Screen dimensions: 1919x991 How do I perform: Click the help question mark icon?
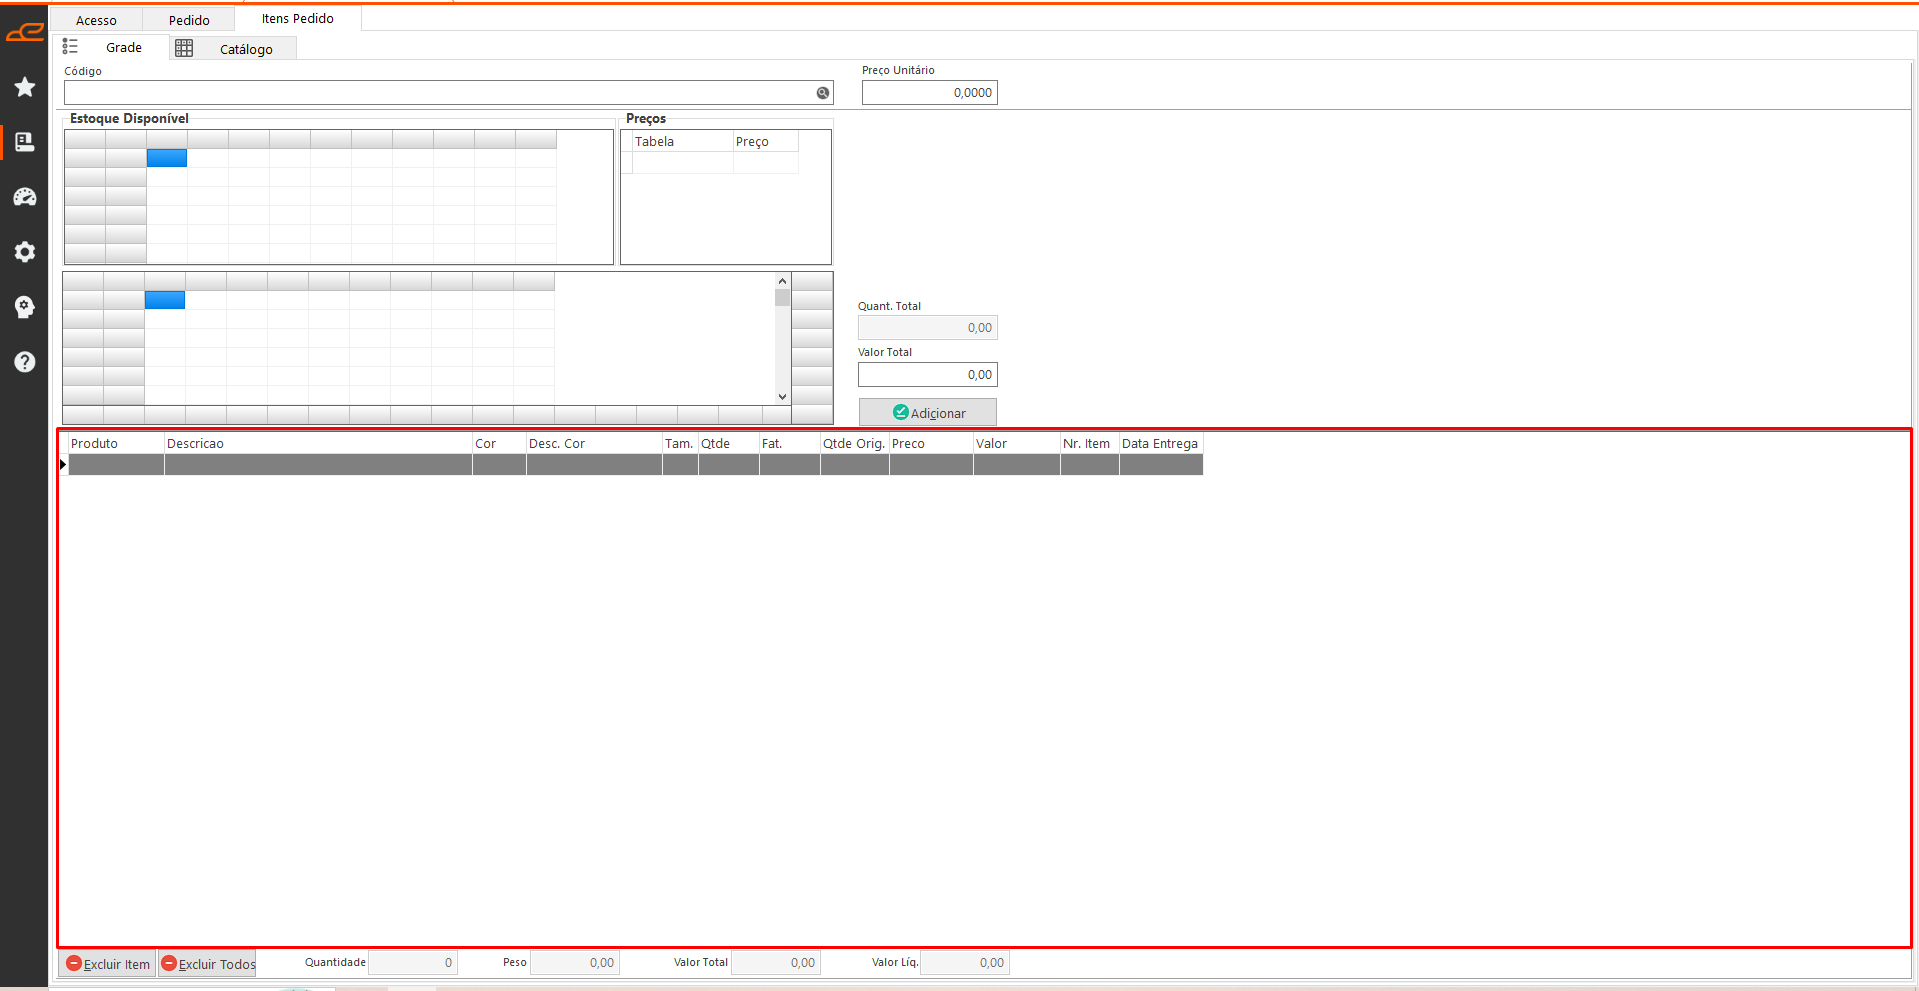(x=25, y=362)
